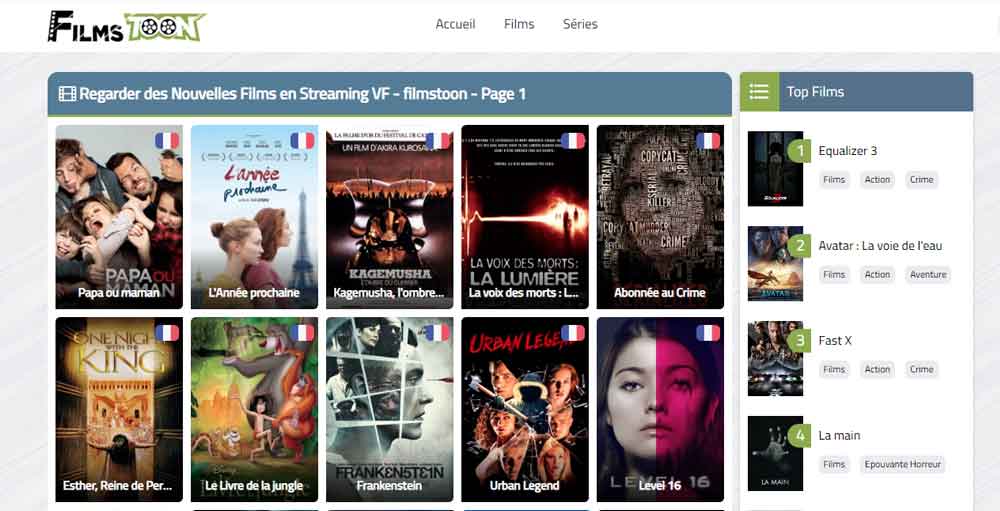Open the Kagemusha poster
Image resolution: width=1000 pixels, height=511 pixels.
click(x=390, y=217)
